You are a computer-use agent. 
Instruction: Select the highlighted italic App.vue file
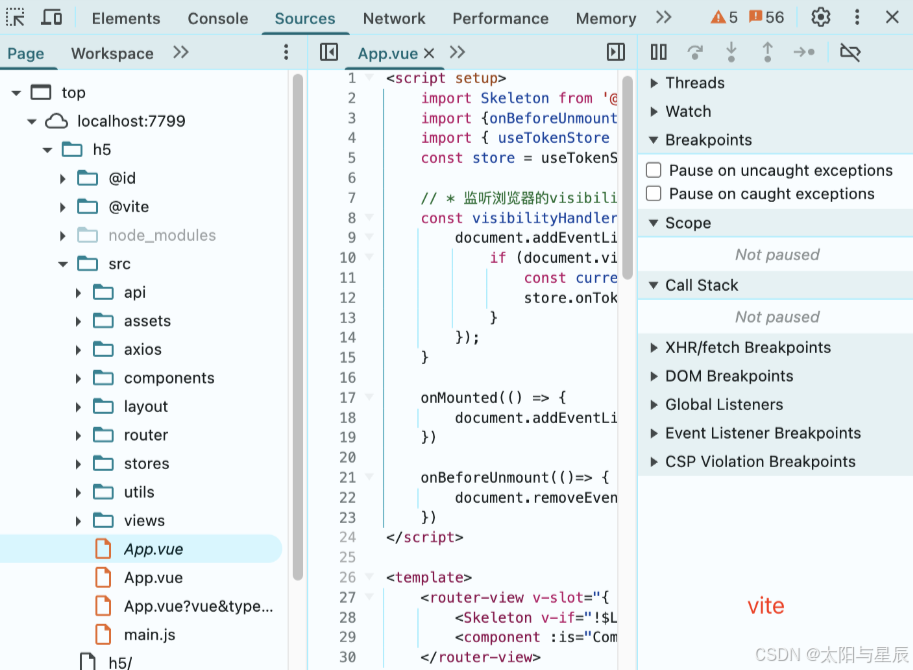point(141,549)
